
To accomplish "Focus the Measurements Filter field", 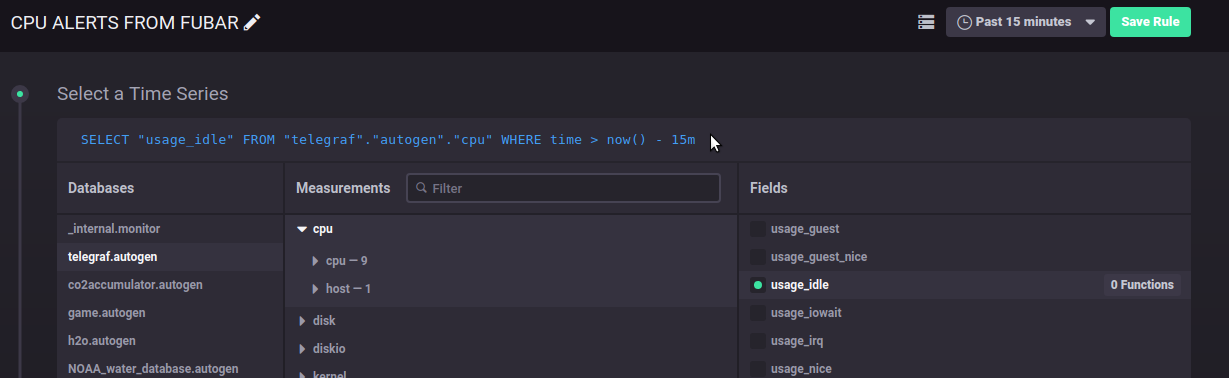I will (563, 188).
